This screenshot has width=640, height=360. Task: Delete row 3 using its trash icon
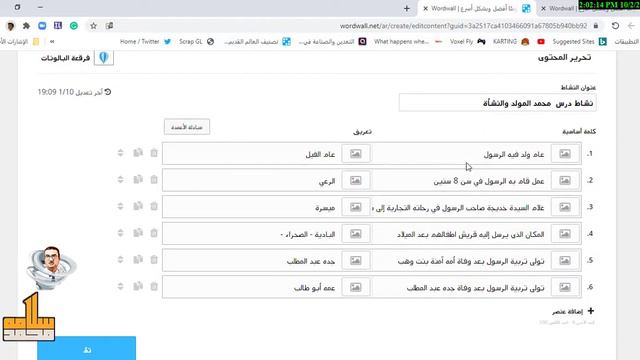(154, 206)
